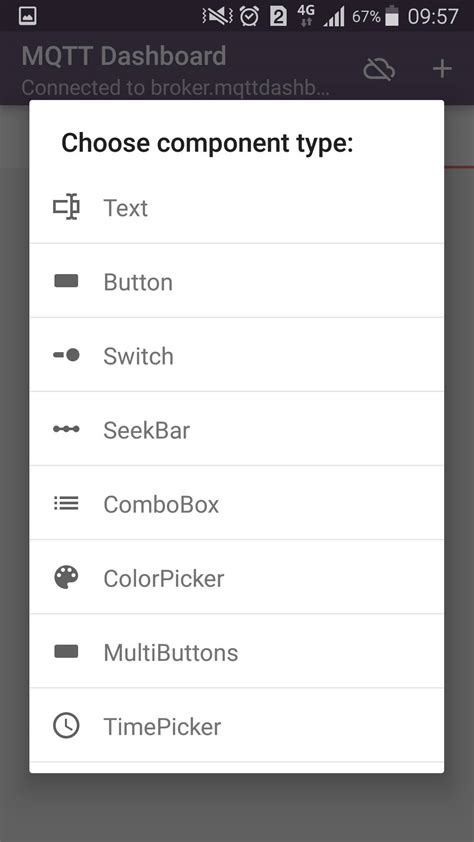Click the SeekBar slider icon
Viewport: 474px width, 842px height.
(66, 429)
